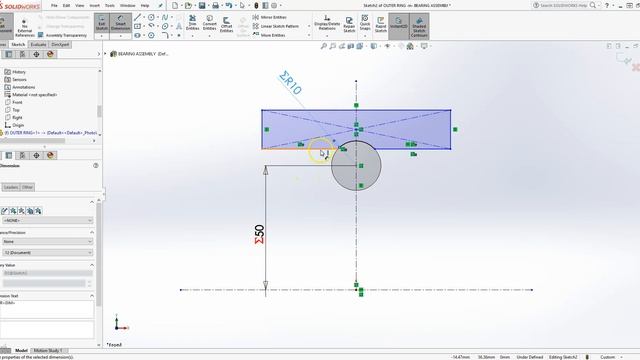Select the Corner Rectangle tool
Image resolution: width=640 pixels, height=360 pixels.
click(138, 26)
